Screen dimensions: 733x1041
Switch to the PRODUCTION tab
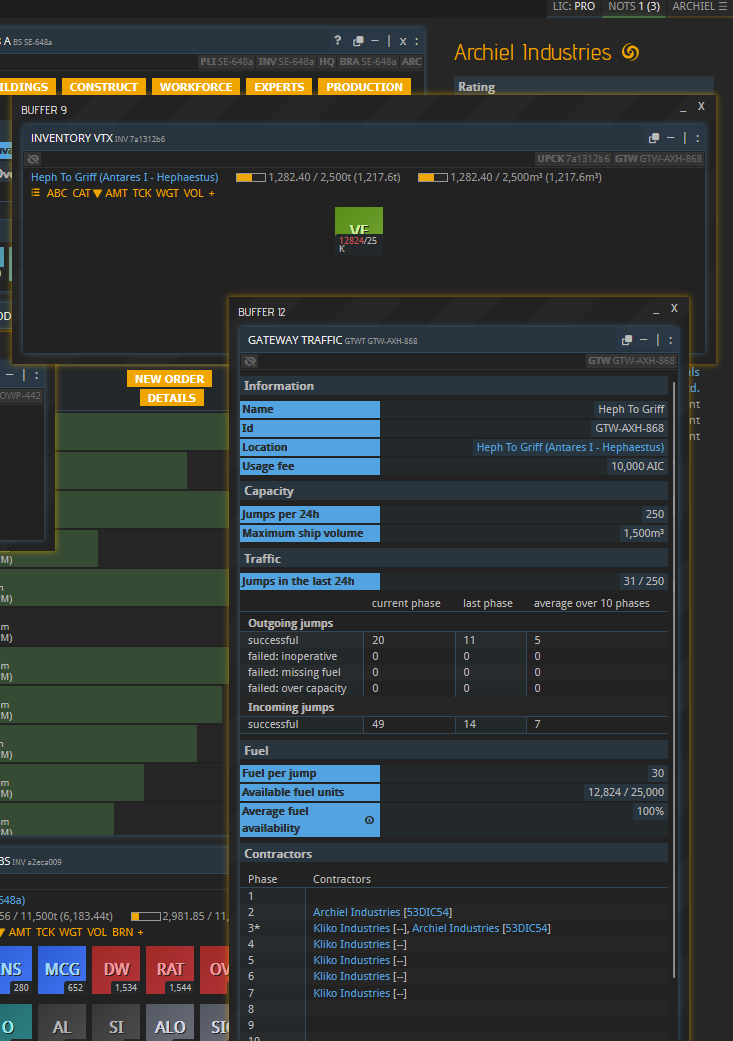tap(364, 87)
